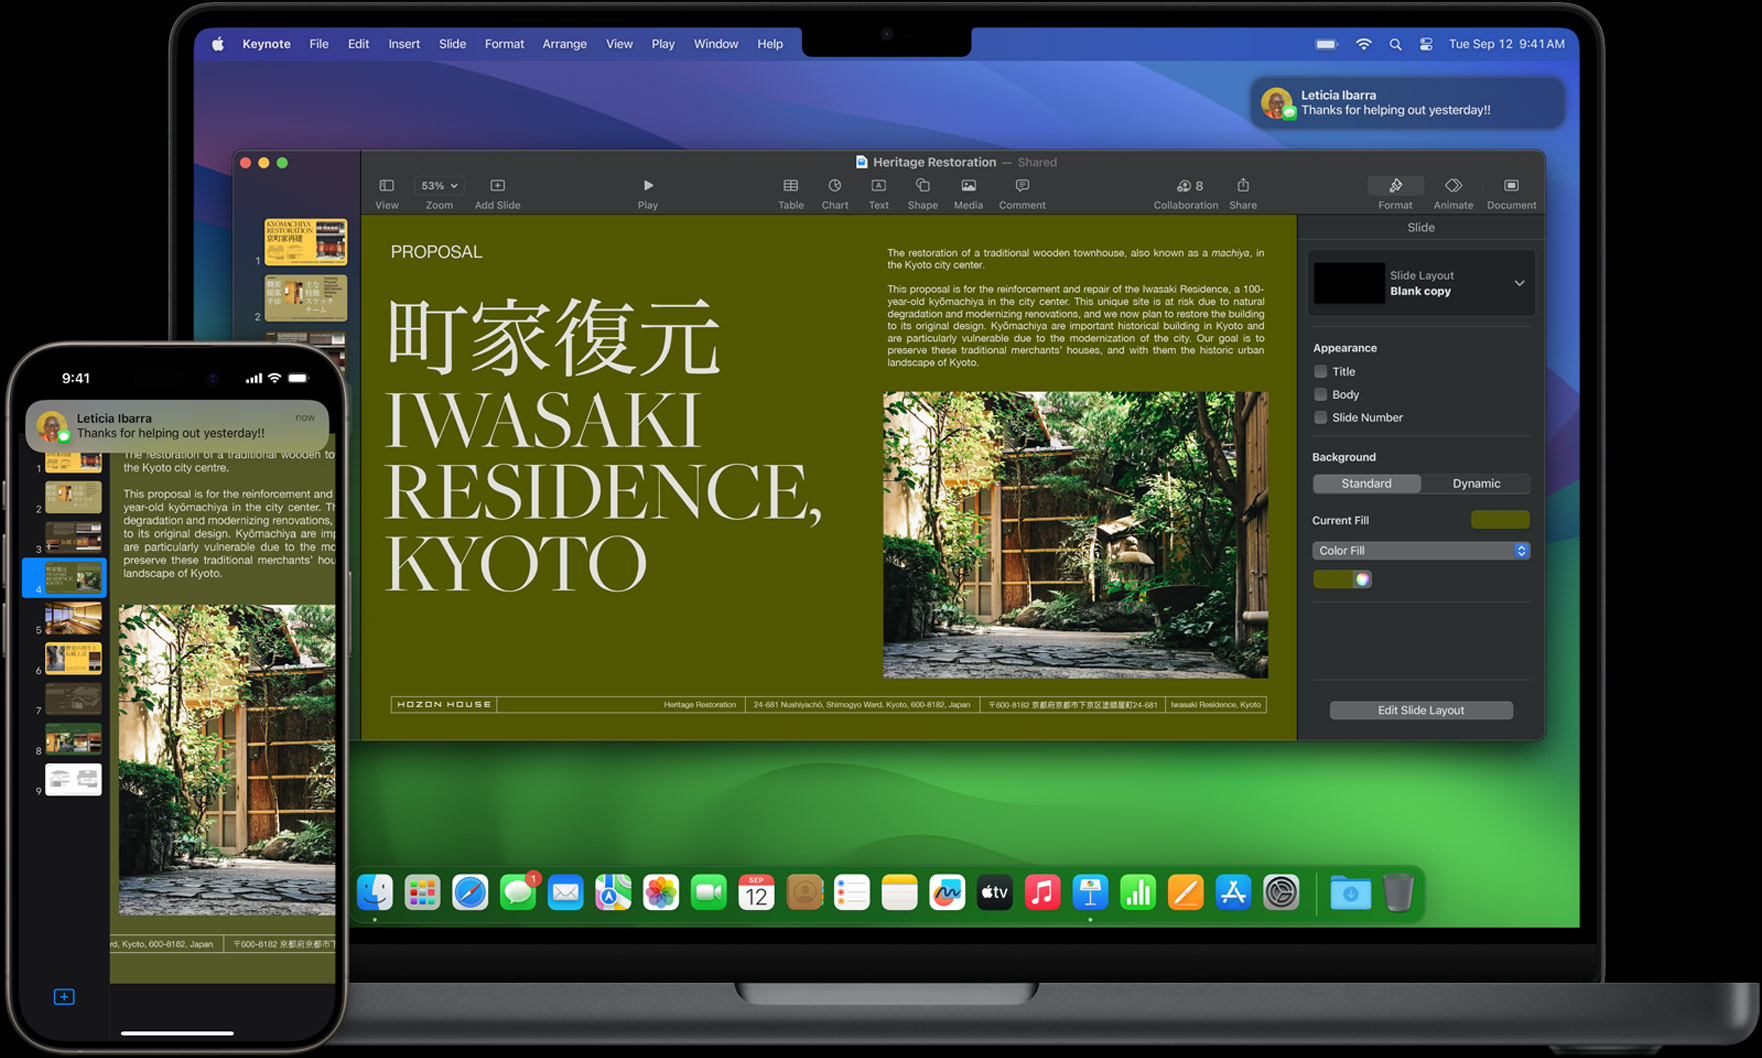Open the Collaboration button showing 8

coord(1188,186)
